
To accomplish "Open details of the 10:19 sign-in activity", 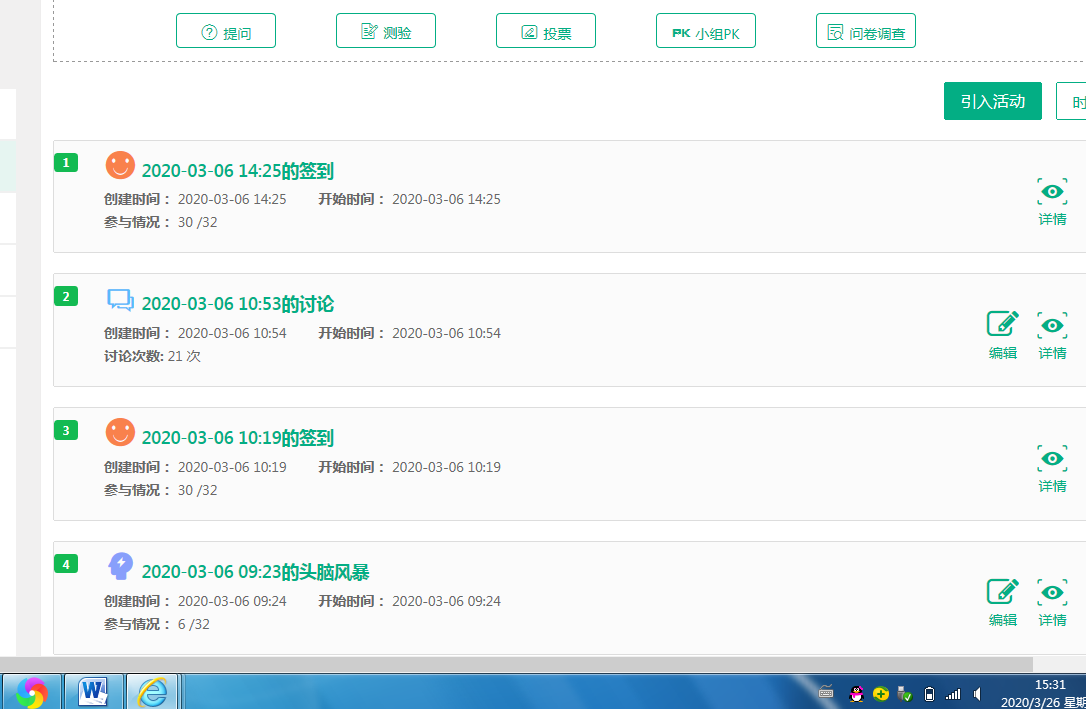I will pos(1052,468).
